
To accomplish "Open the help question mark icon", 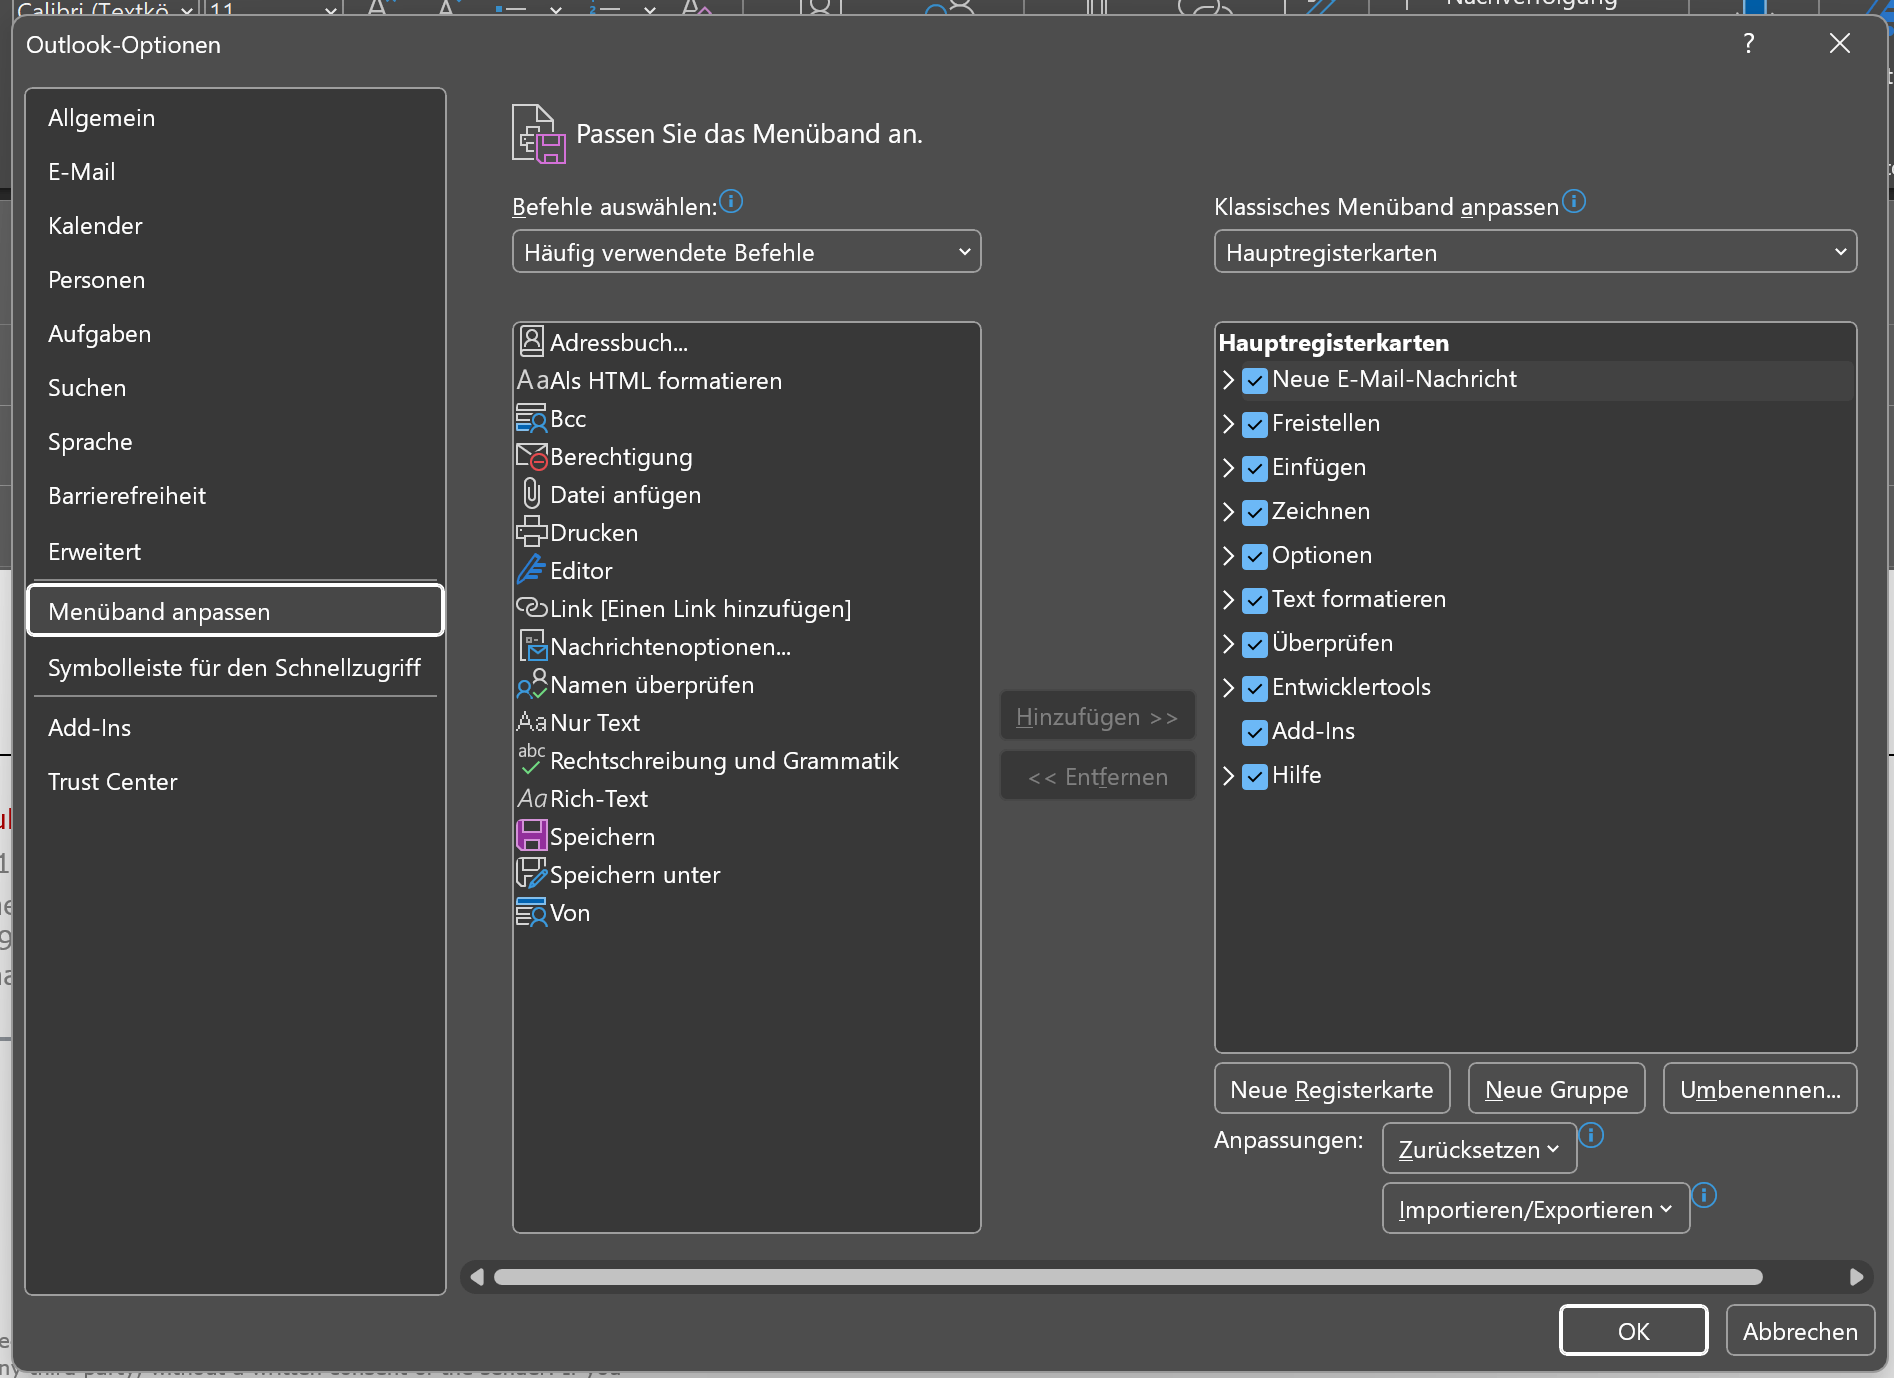I will pos(1749,43).
